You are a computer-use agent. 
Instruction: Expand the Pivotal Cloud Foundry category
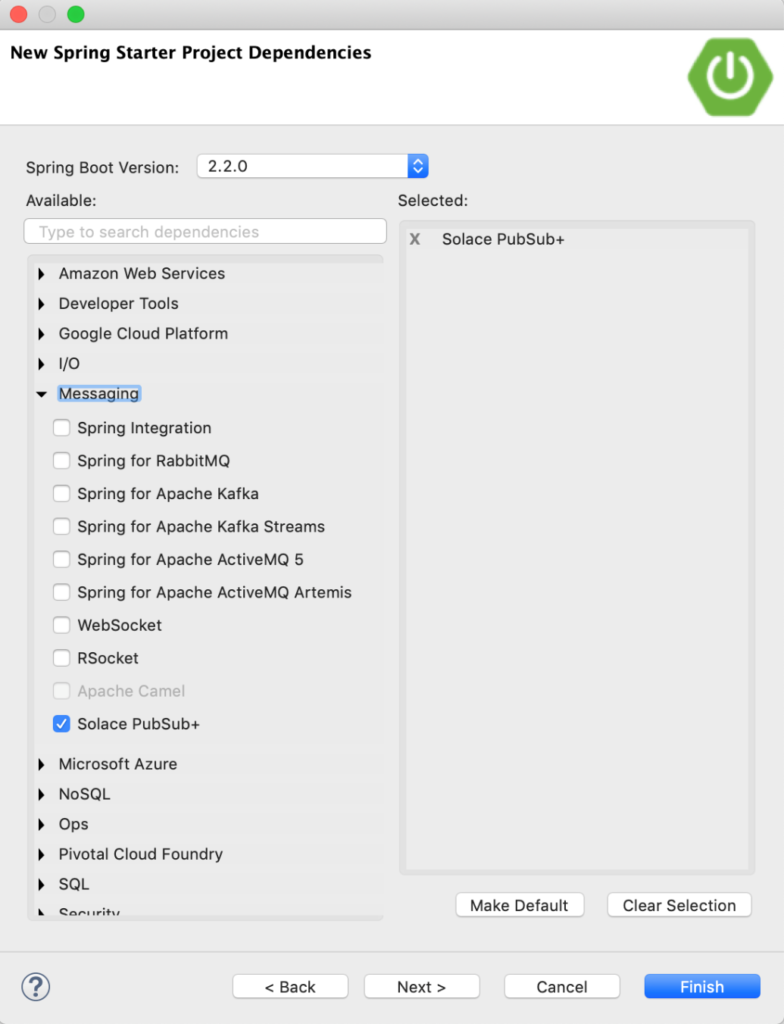click(41, 854)
